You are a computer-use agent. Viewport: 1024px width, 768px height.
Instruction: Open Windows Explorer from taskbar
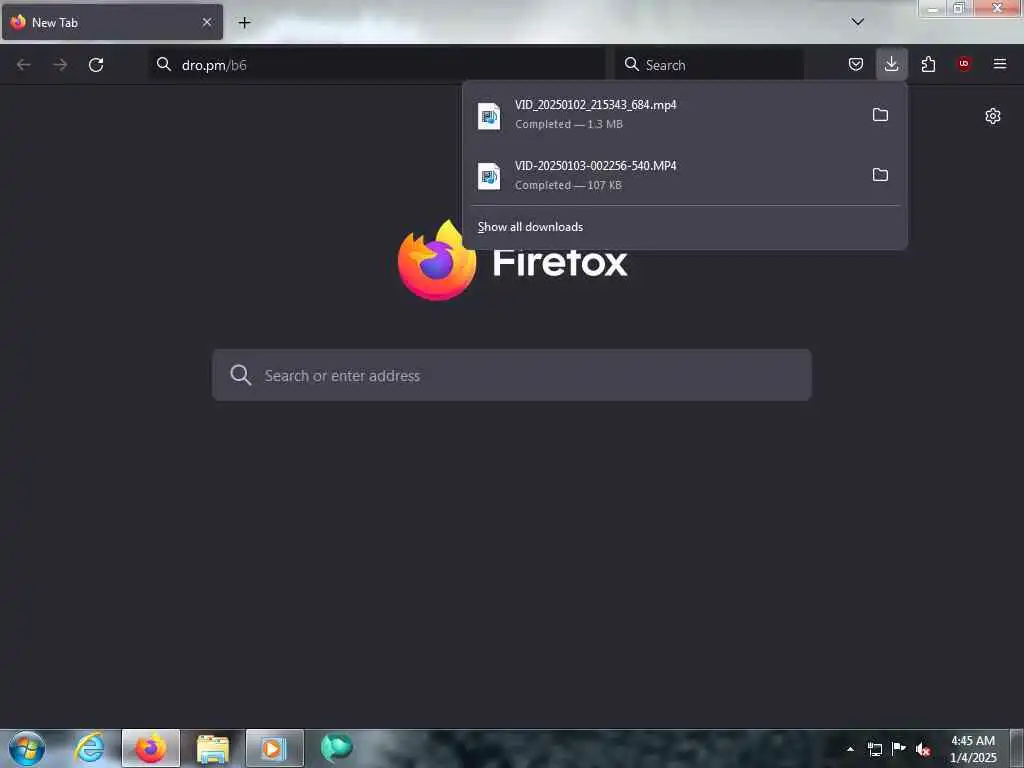[x=213, y=748]
